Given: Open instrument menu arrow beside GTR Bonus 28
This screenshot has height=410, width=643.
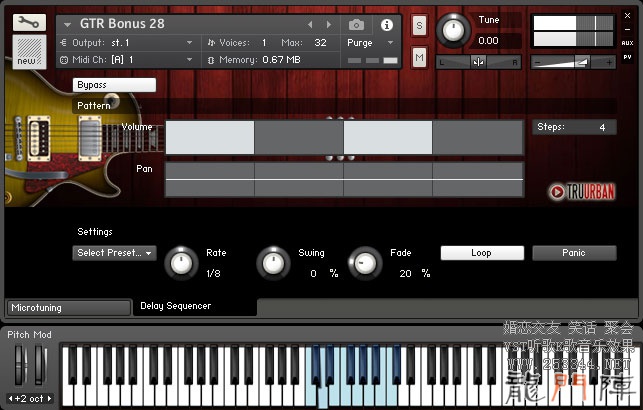Looking at the screenshot, I should click(x=67, y=25).
